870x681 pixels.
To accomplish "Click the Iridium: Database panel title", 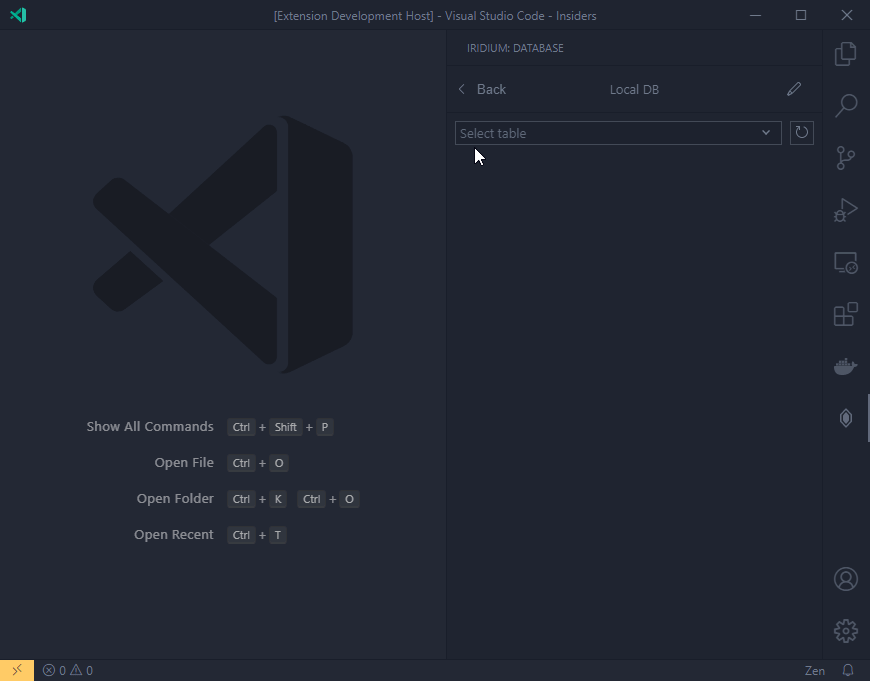I will click(515, 48).
